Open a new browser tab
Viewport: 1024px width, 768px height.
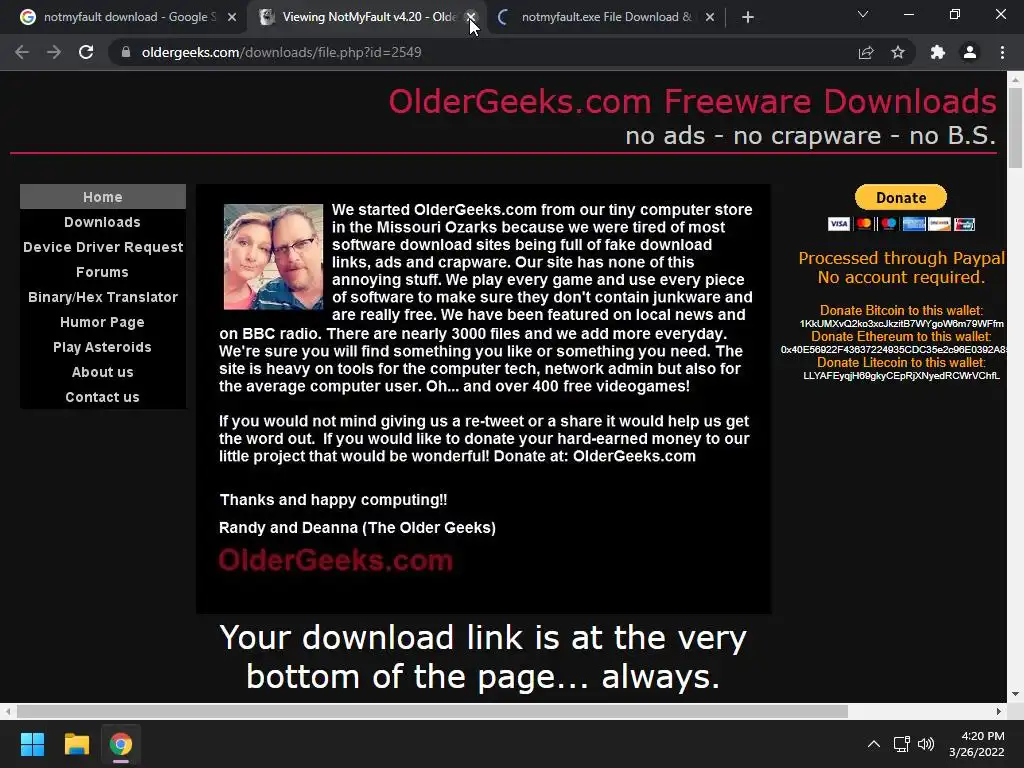tap(748, 17)
